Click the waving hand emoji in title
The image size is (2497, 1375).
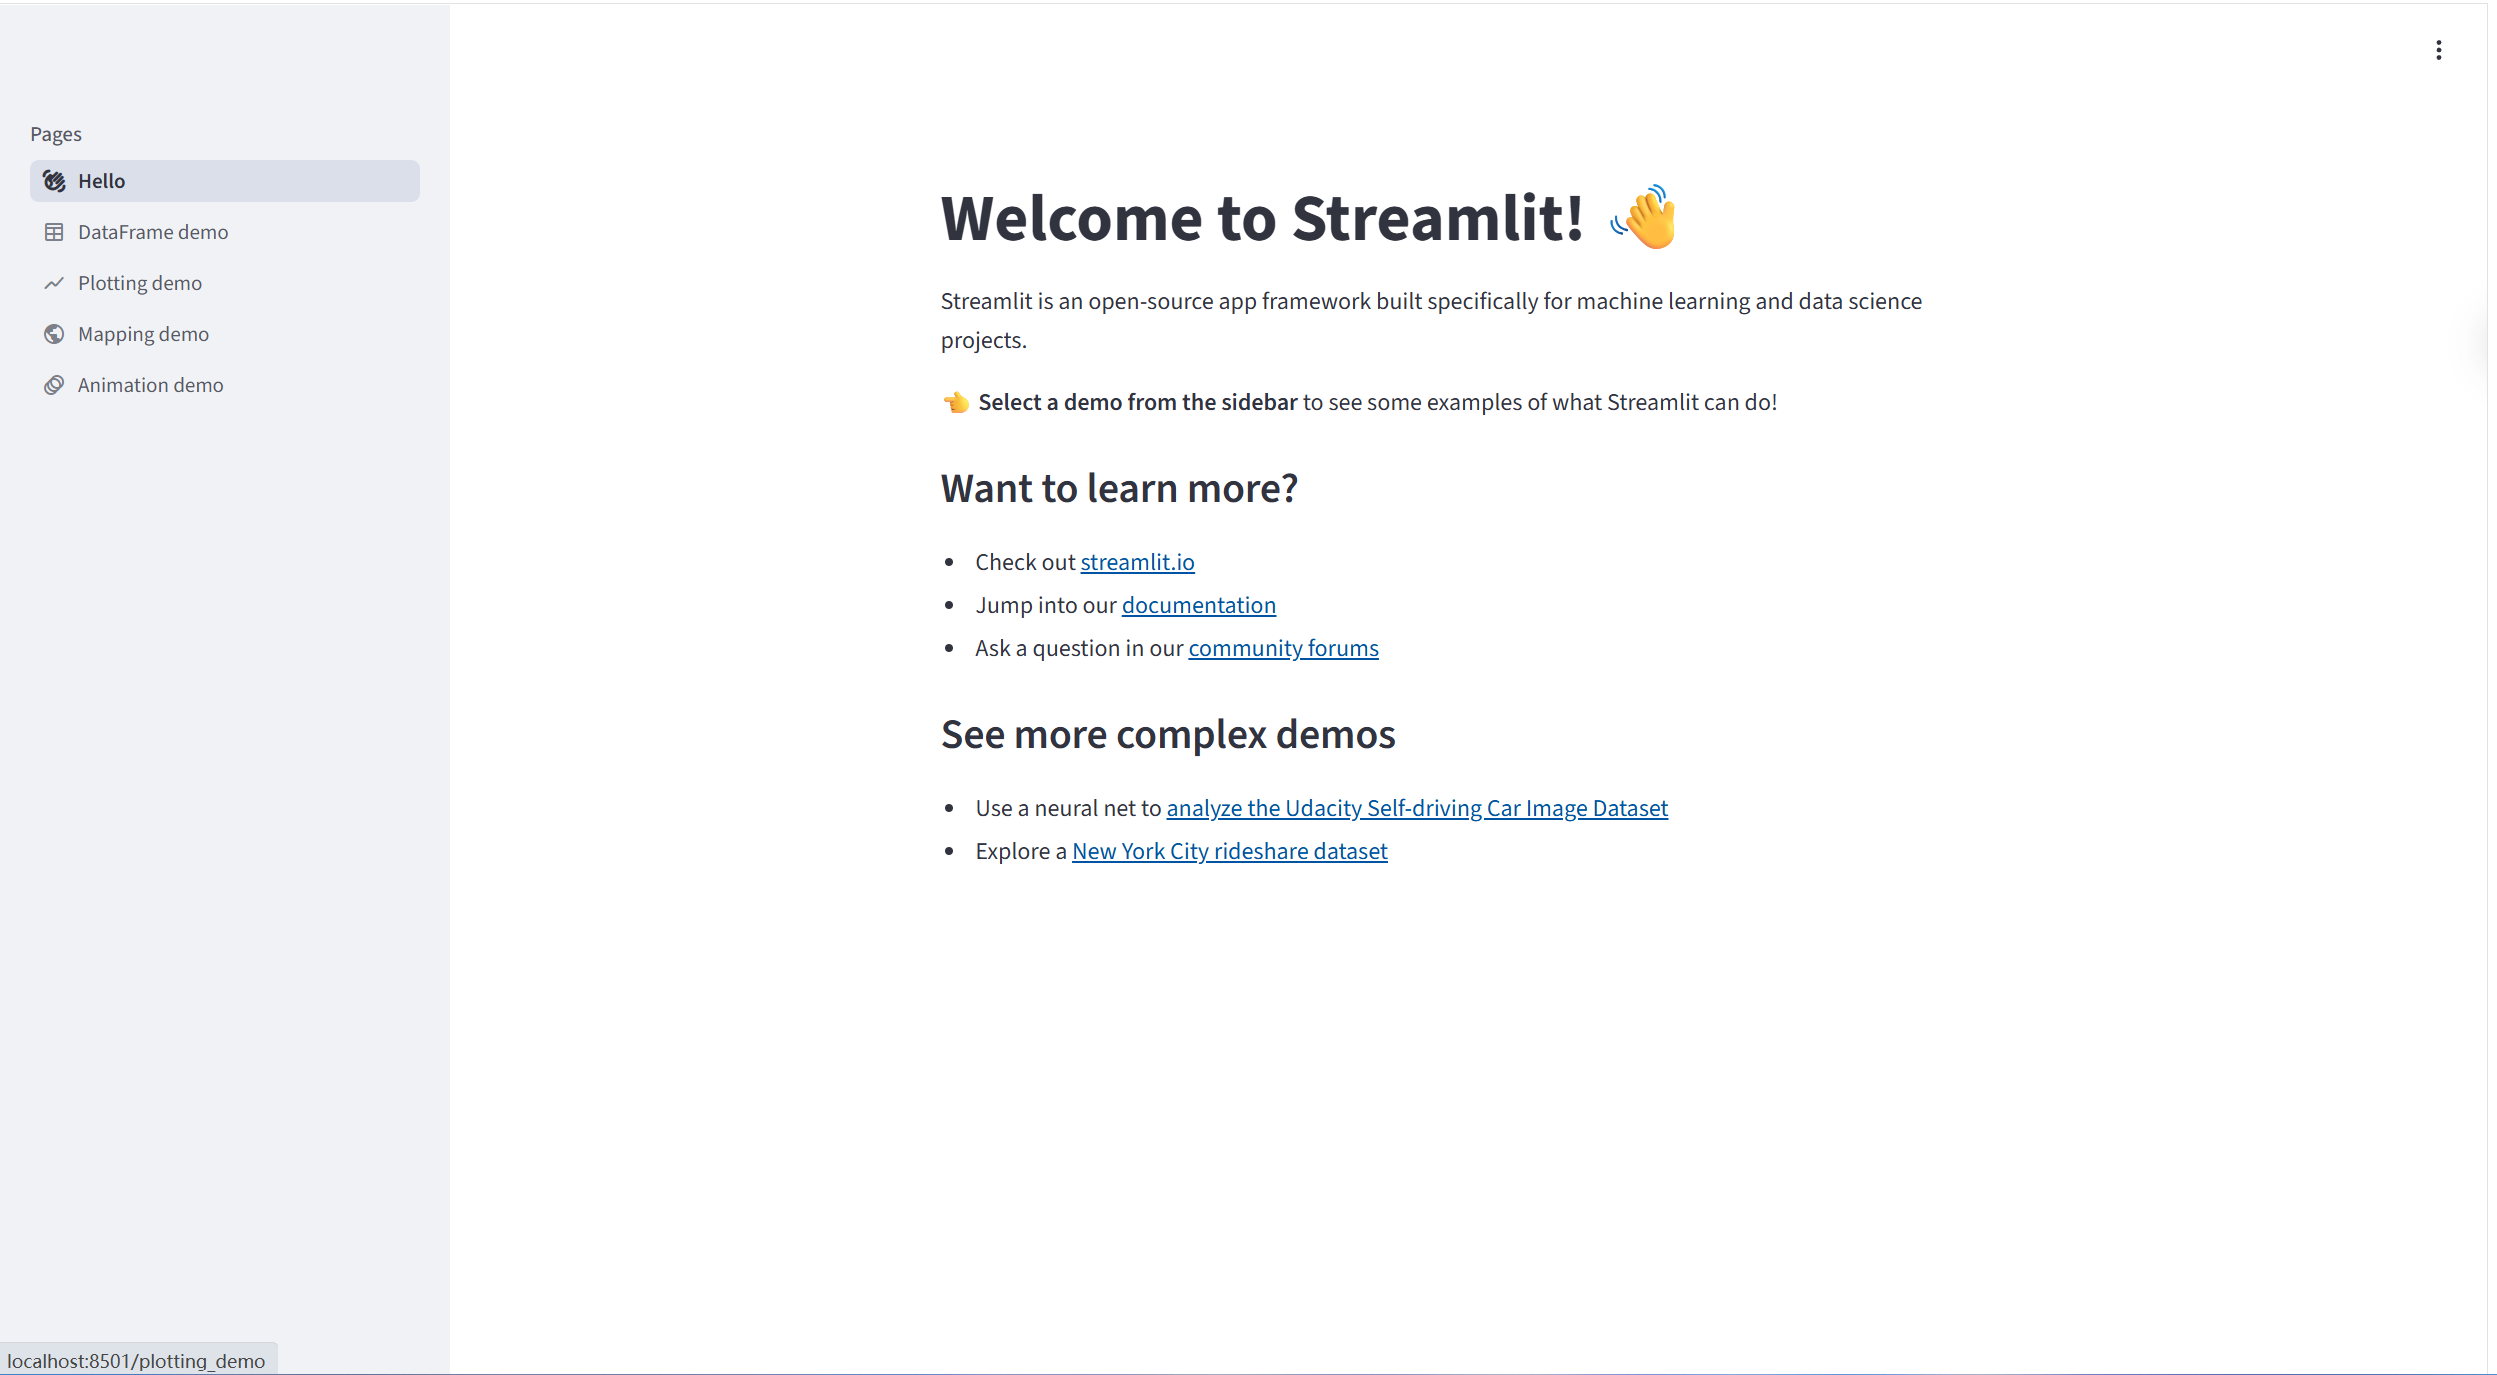(1643, 217)
